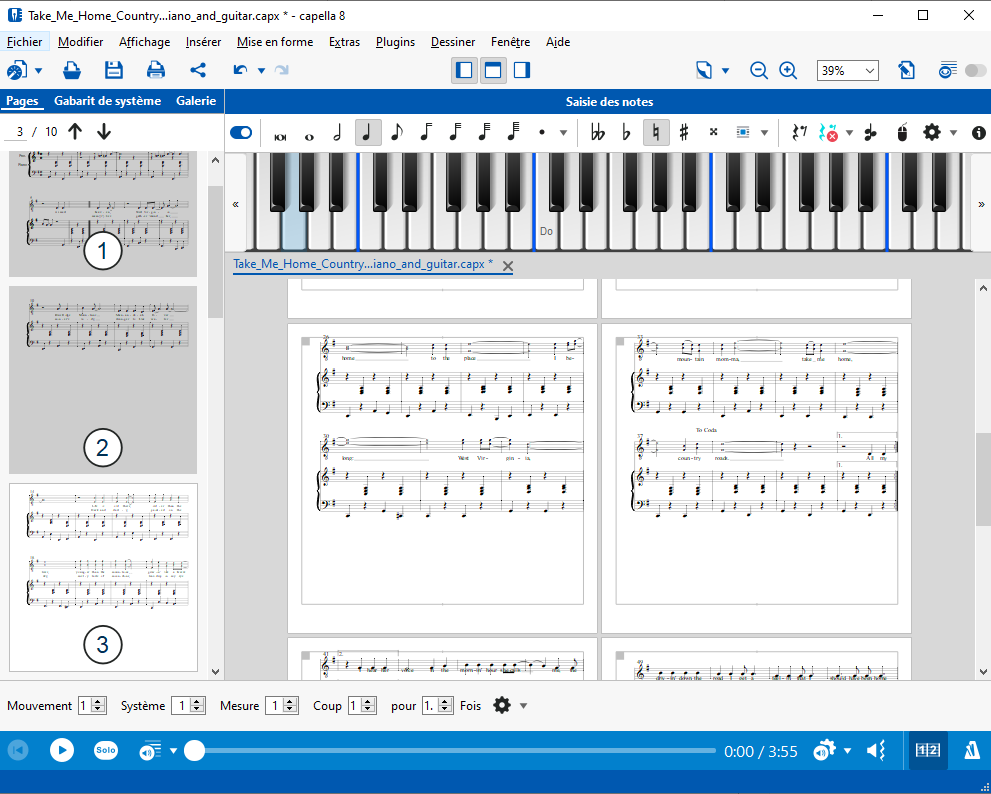Open the Mise en forme menu
The height and width of the screenshot is (794, 991).
click(x=275, y=42)
